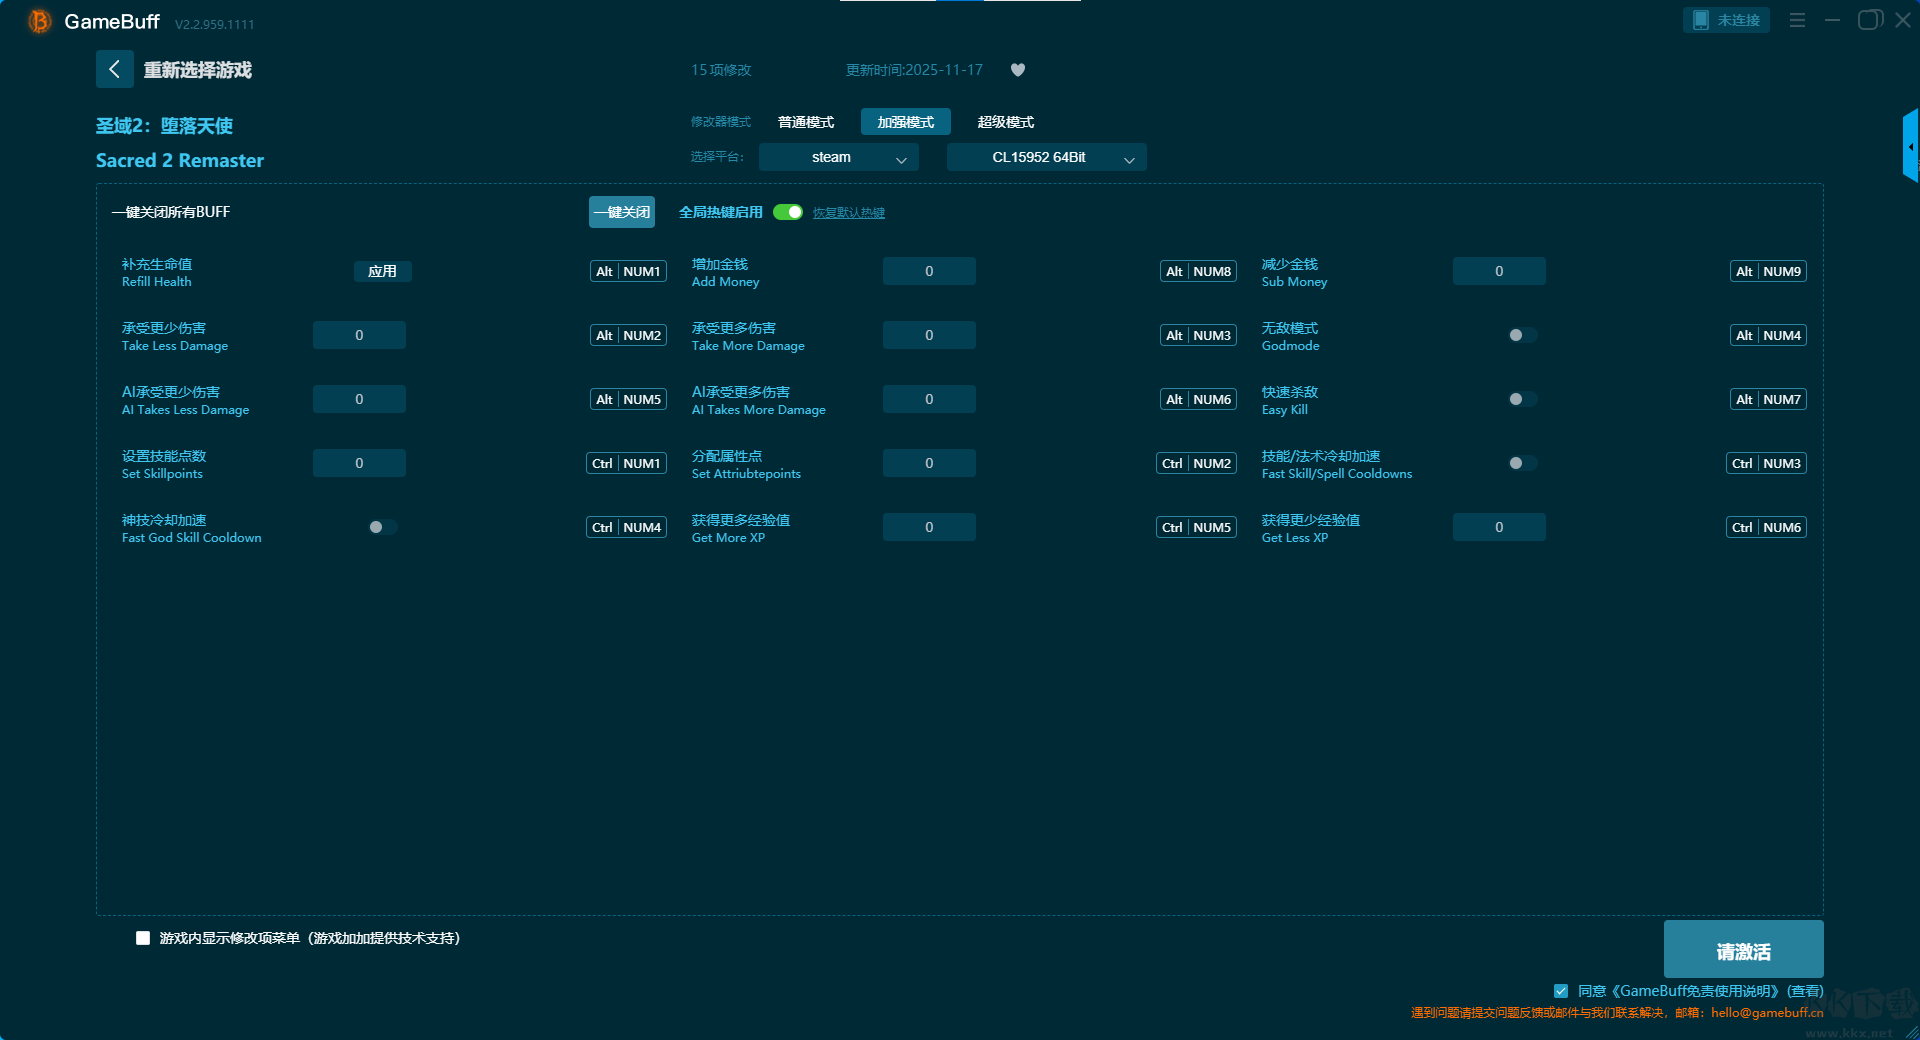Click the Alt NUM5 hotkey box
This screenshot has height=1040, width=1920.
628,399
